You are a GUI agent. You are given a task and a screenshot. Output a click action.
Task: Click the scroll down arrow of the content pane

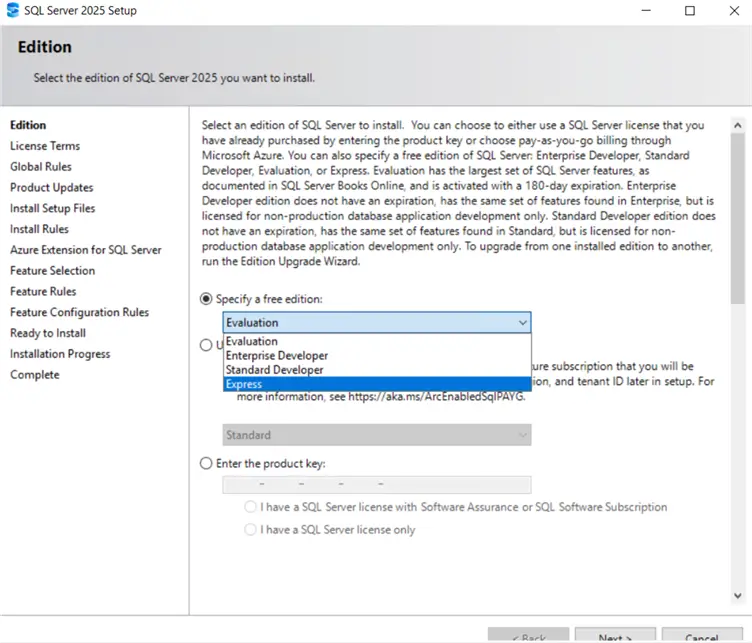click(x=738, y=596)
